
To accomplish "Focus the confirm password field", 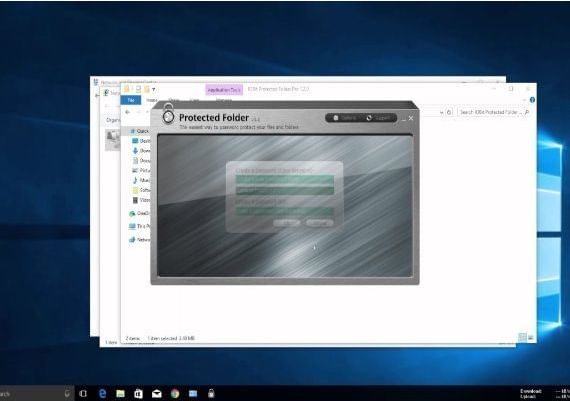I will (x=285, y=191).
